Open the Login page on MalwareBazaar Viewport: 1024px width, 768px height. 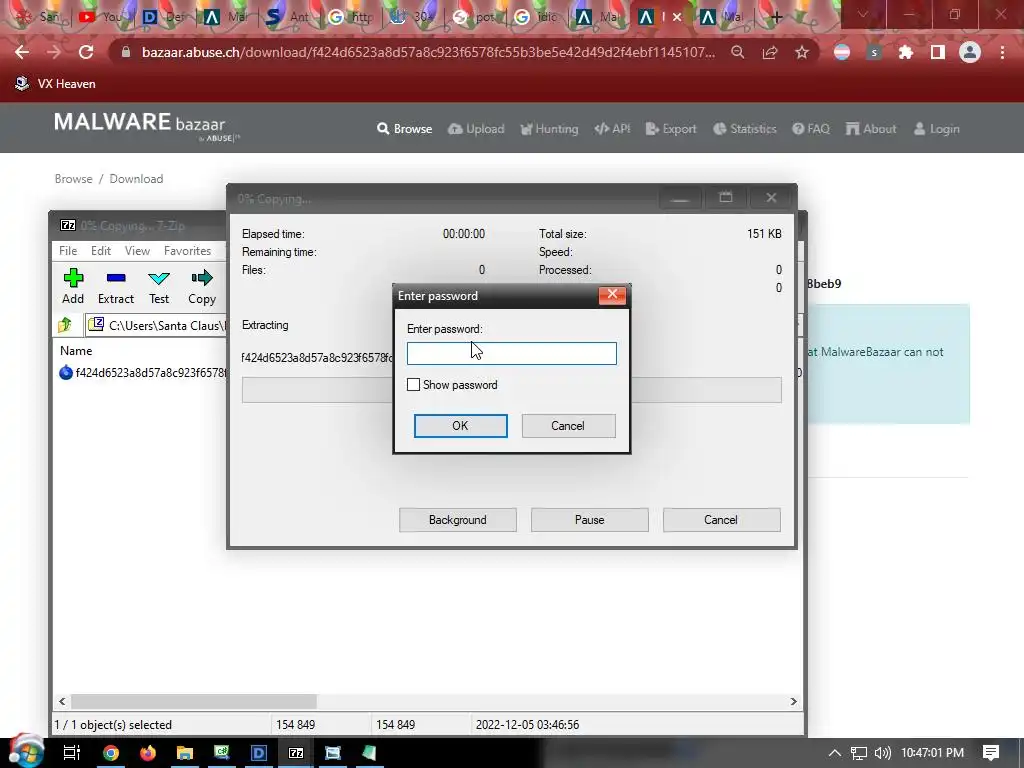coord(936,129)
